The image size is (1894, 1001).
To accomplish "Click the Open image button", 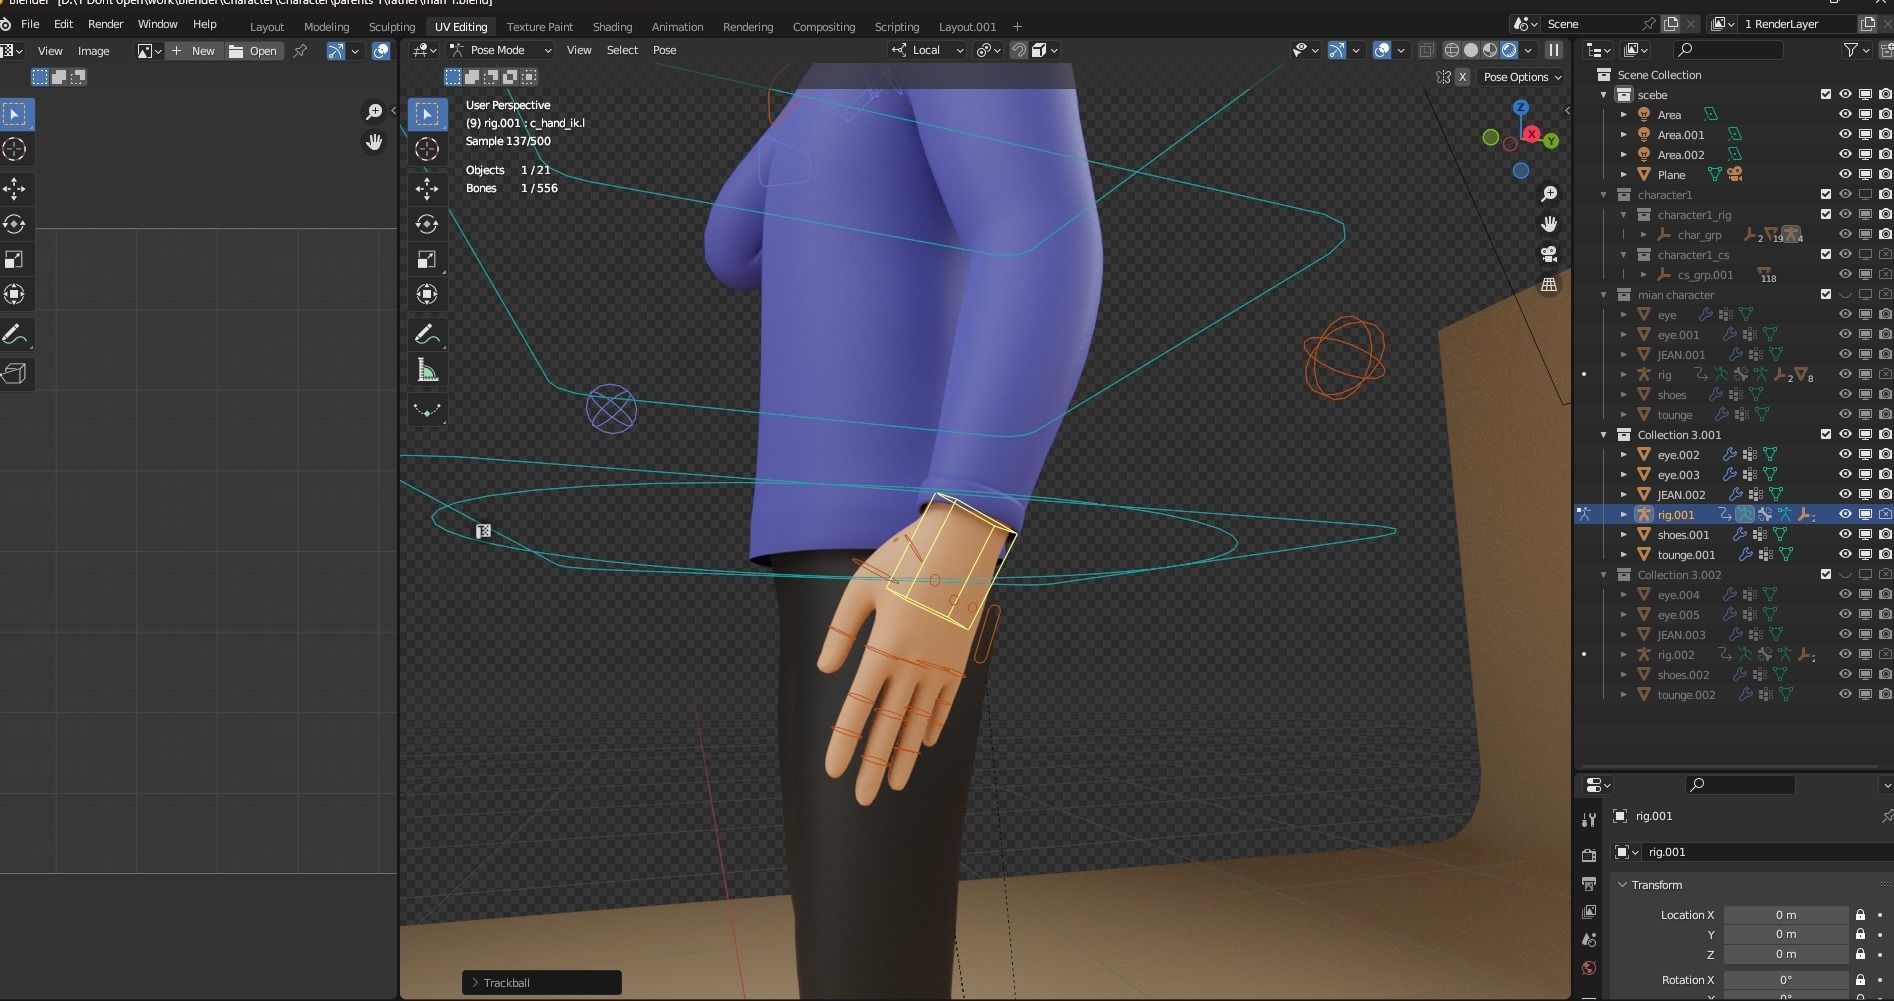I will pos(253,51).
